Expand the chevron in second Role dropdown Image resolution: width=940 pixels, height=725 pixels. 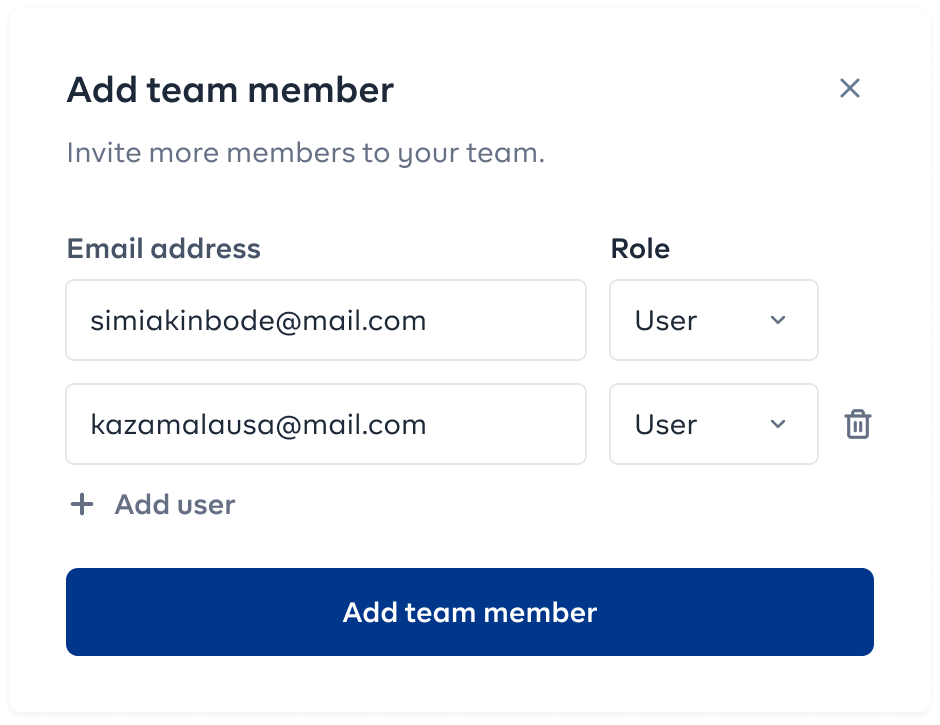[x=778, y=424]
